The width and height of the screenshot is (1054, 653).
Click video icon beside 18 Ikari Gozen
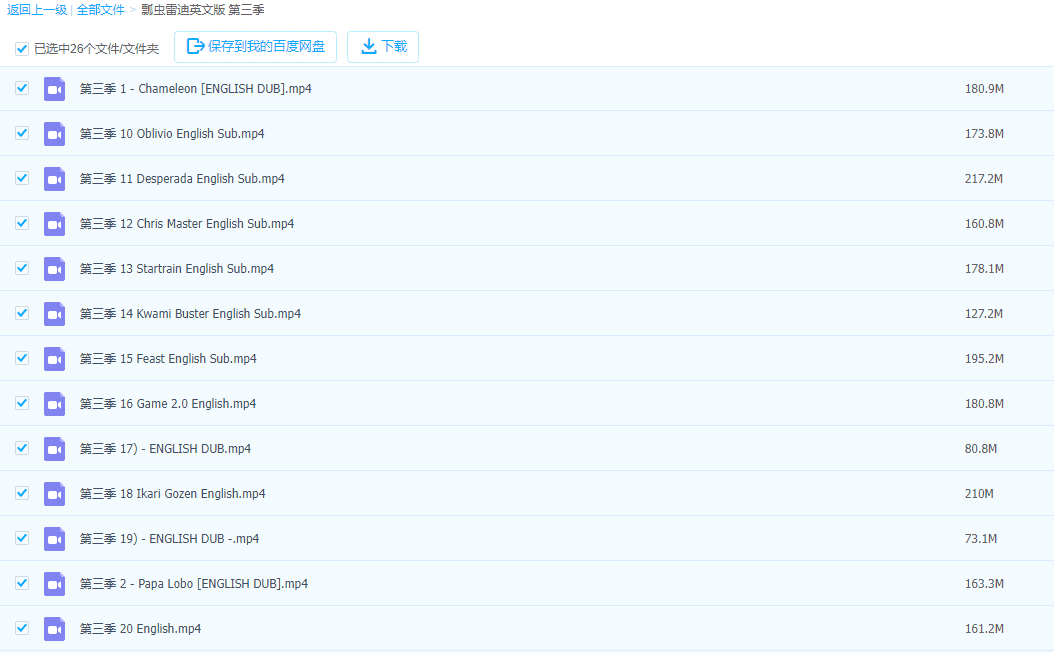coord(54,494)
